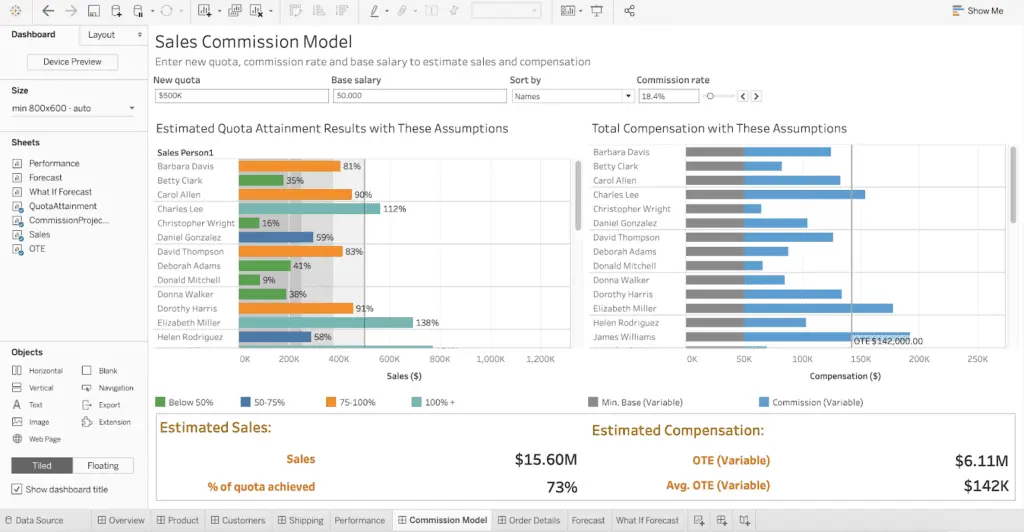Click the Show Me button
The width and height of the screenshot is (1024, 532).
click(977, 11)
